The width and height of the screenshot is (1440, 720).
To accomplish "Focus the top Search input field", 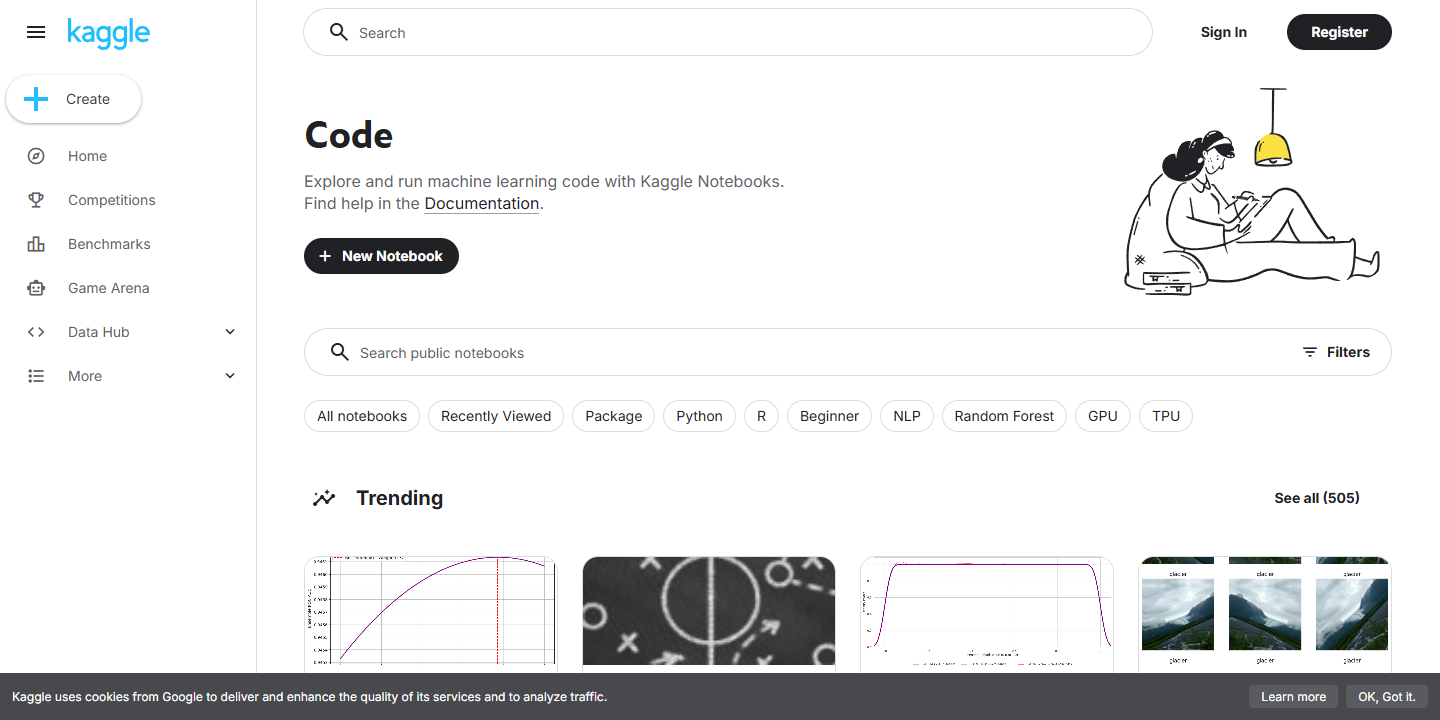I will coord(728,32).
